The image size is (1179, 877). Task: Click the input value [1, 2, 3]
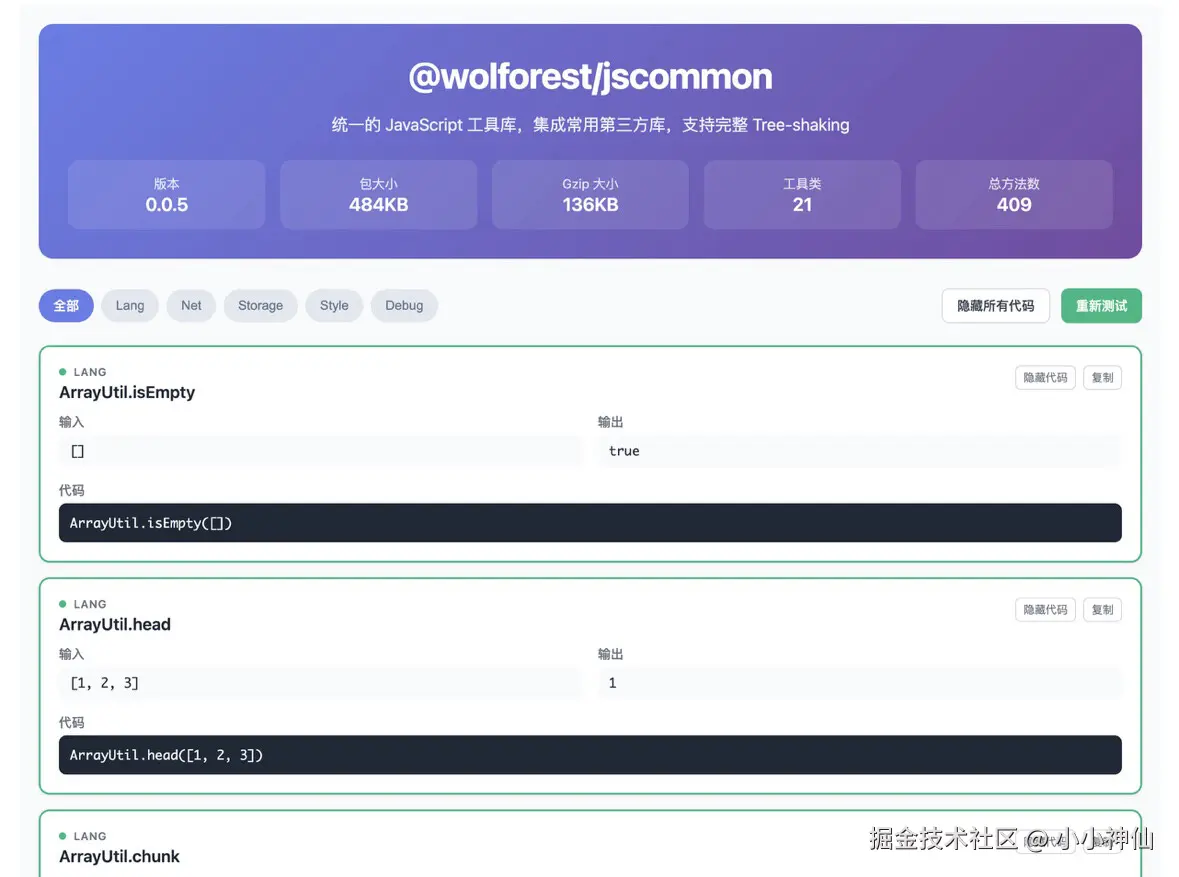coord(320,683)
